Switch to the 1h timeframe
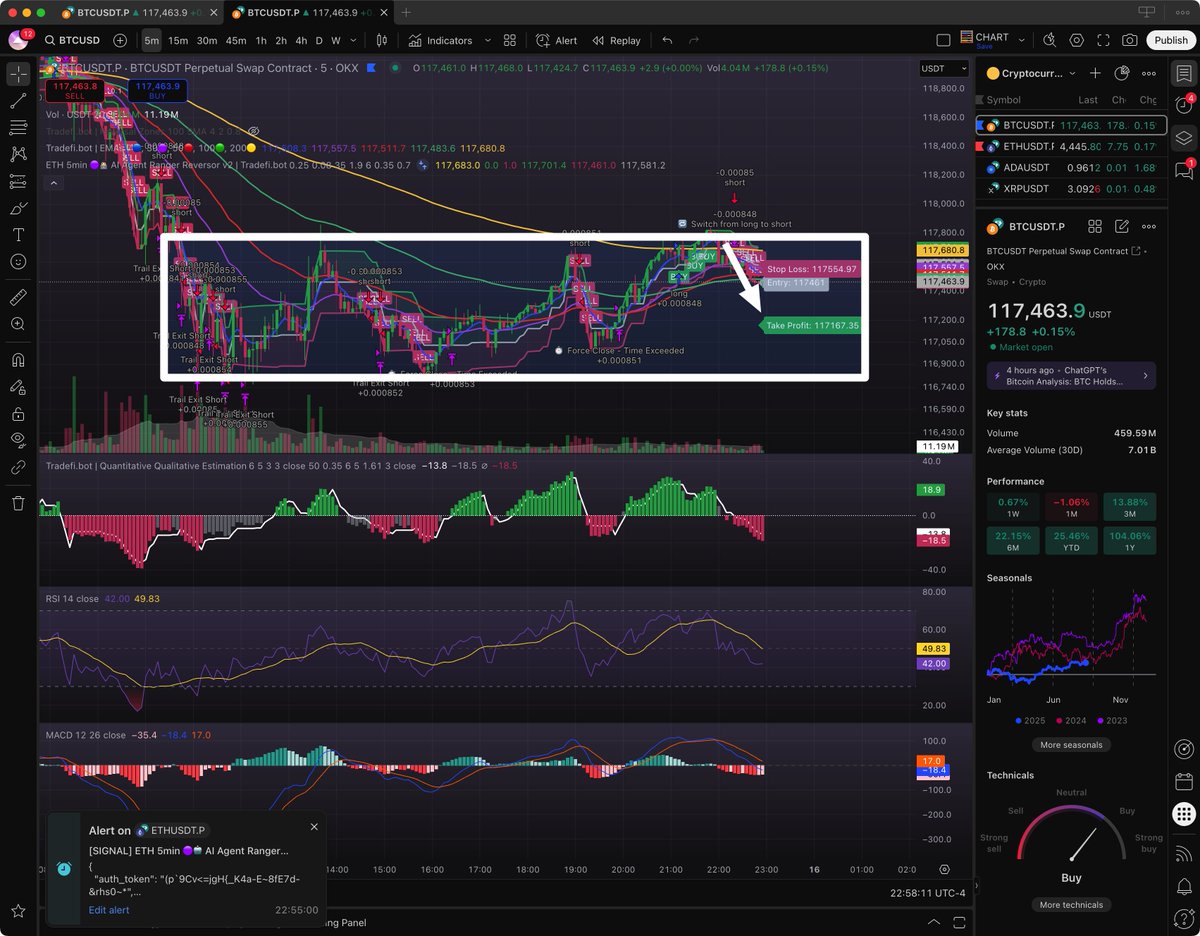Screen dimensions: 1200x936 [x=261, y=40]
